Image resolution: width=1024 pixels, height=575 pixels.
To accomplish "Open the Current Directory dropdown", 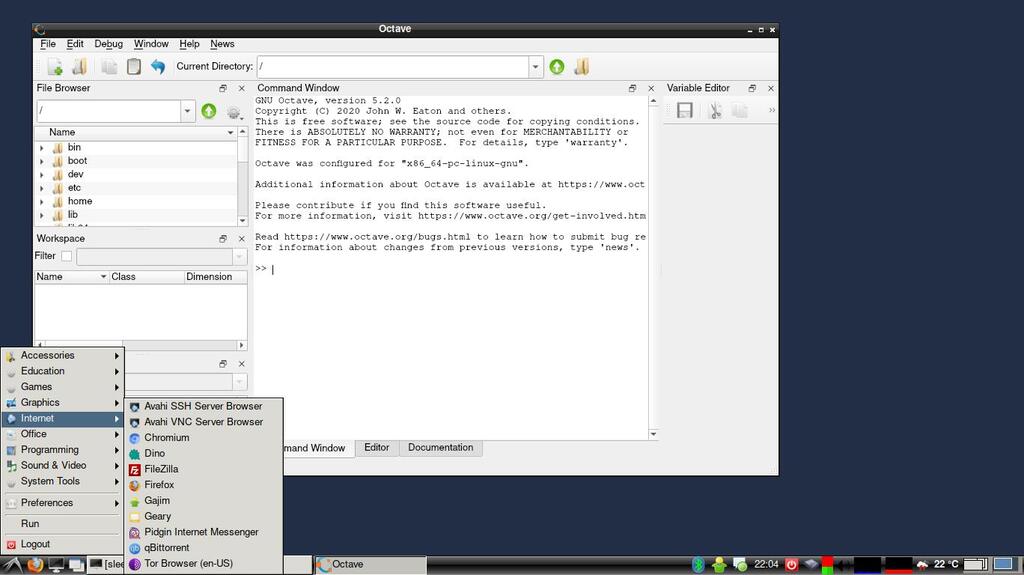I will 535,67.
